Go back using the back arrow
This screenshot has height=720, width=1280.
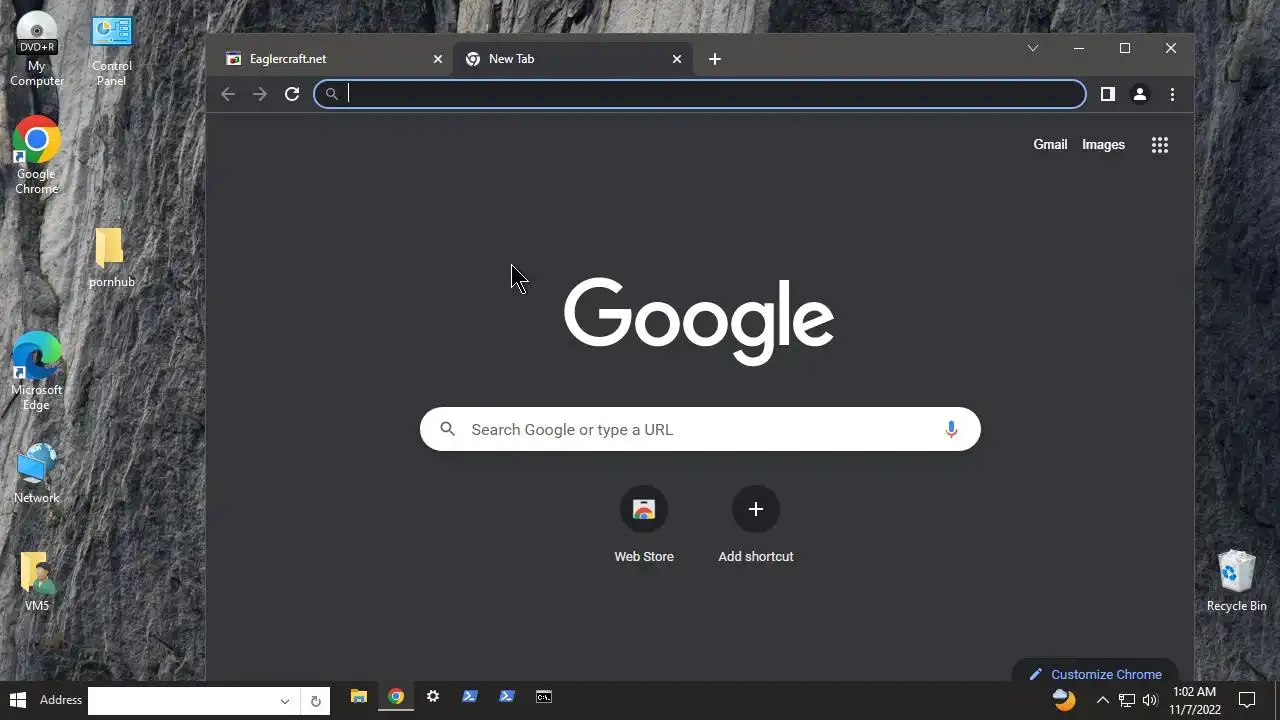pyautogui.click(x=228, y=94)
